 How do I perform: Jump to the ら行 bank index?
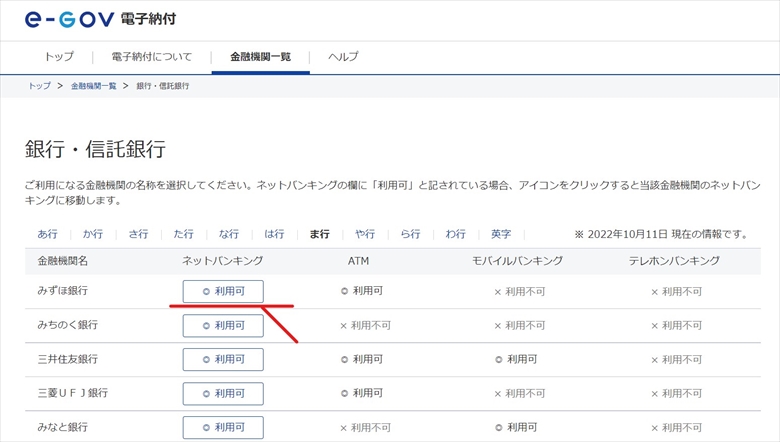tap(410, 234)
